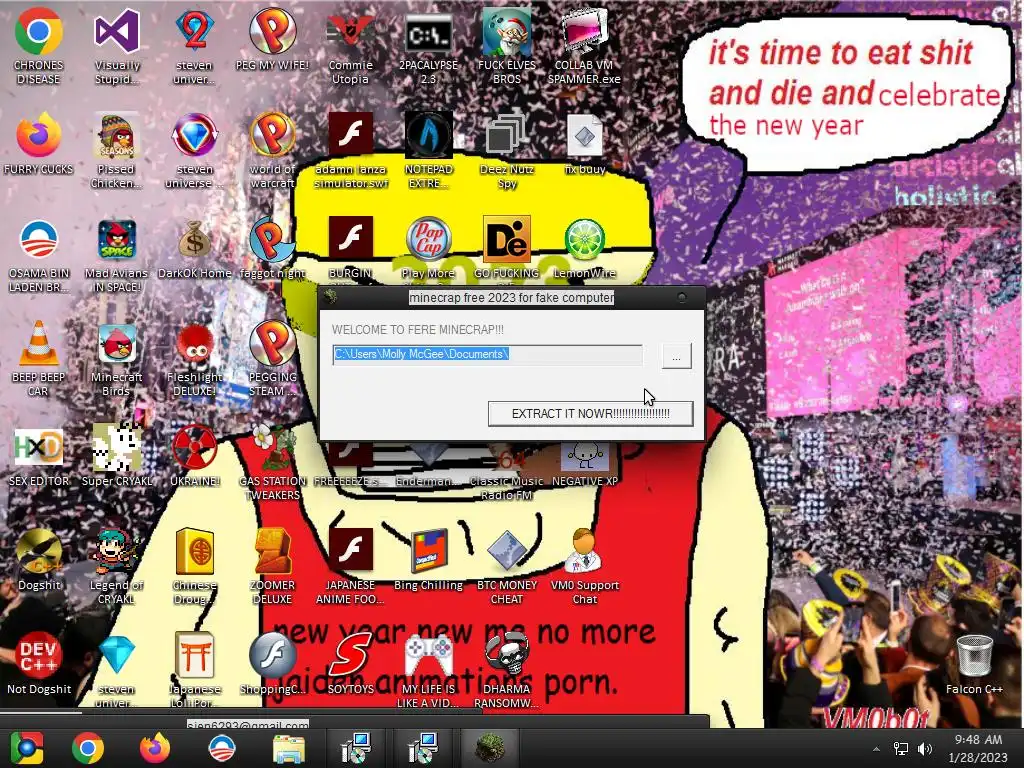This screenshot has width=1024, height=768.
Task: Open the PEGGING STEAM desktop icon
Action: tap(272, 344)
